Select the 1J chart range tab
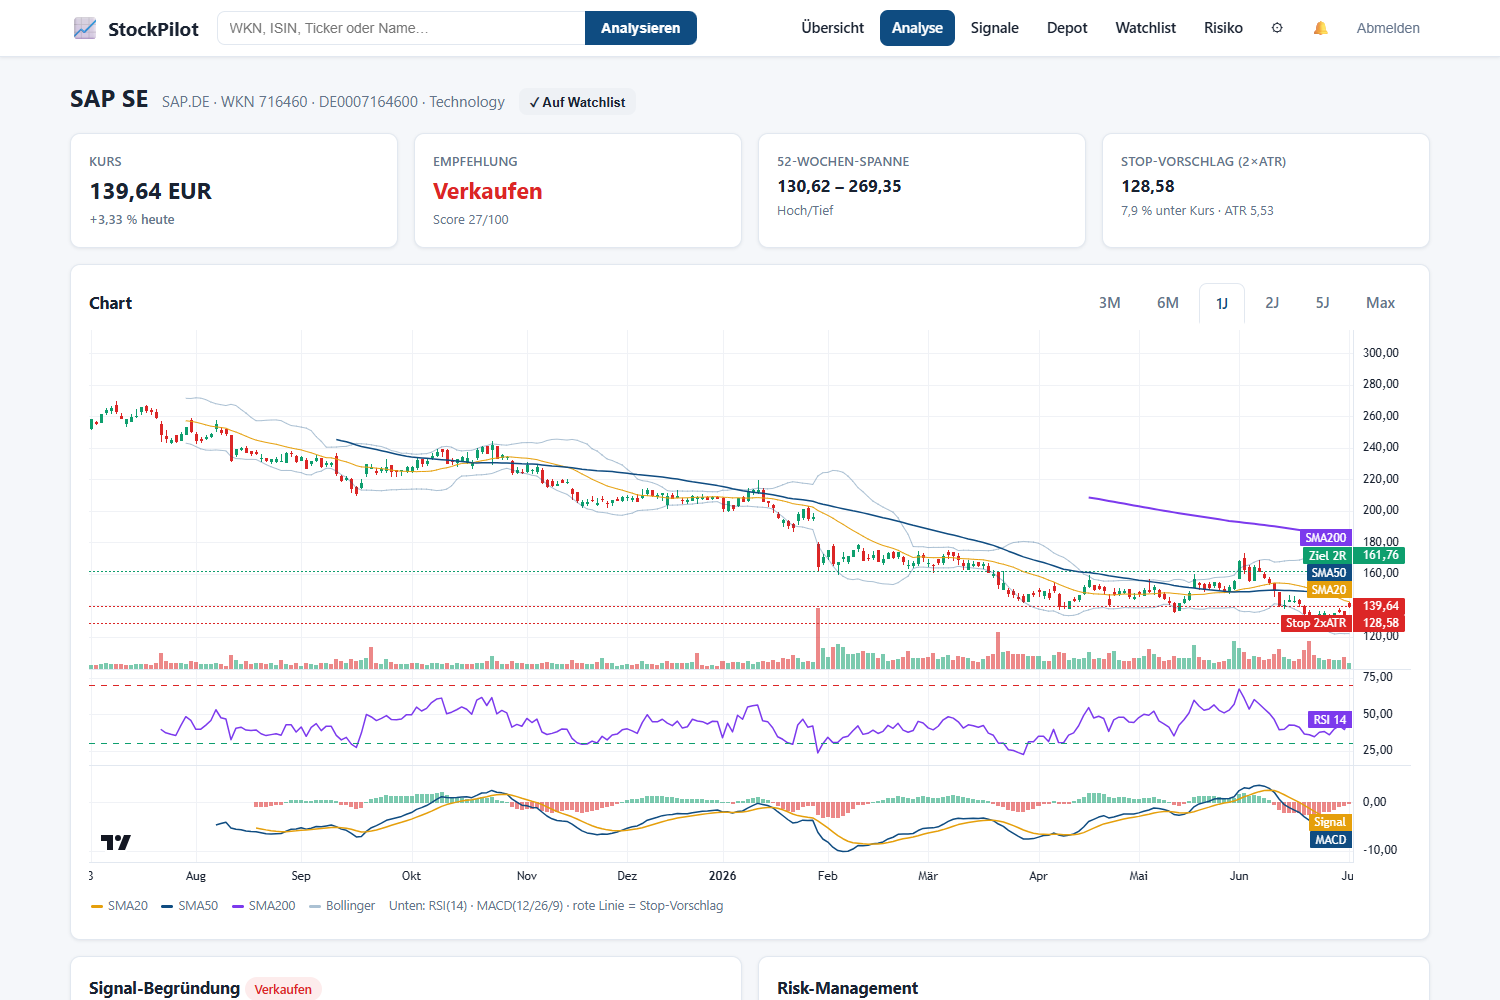The width and height of the screenshot is (1500, 1000). [x=1222, y=303]
